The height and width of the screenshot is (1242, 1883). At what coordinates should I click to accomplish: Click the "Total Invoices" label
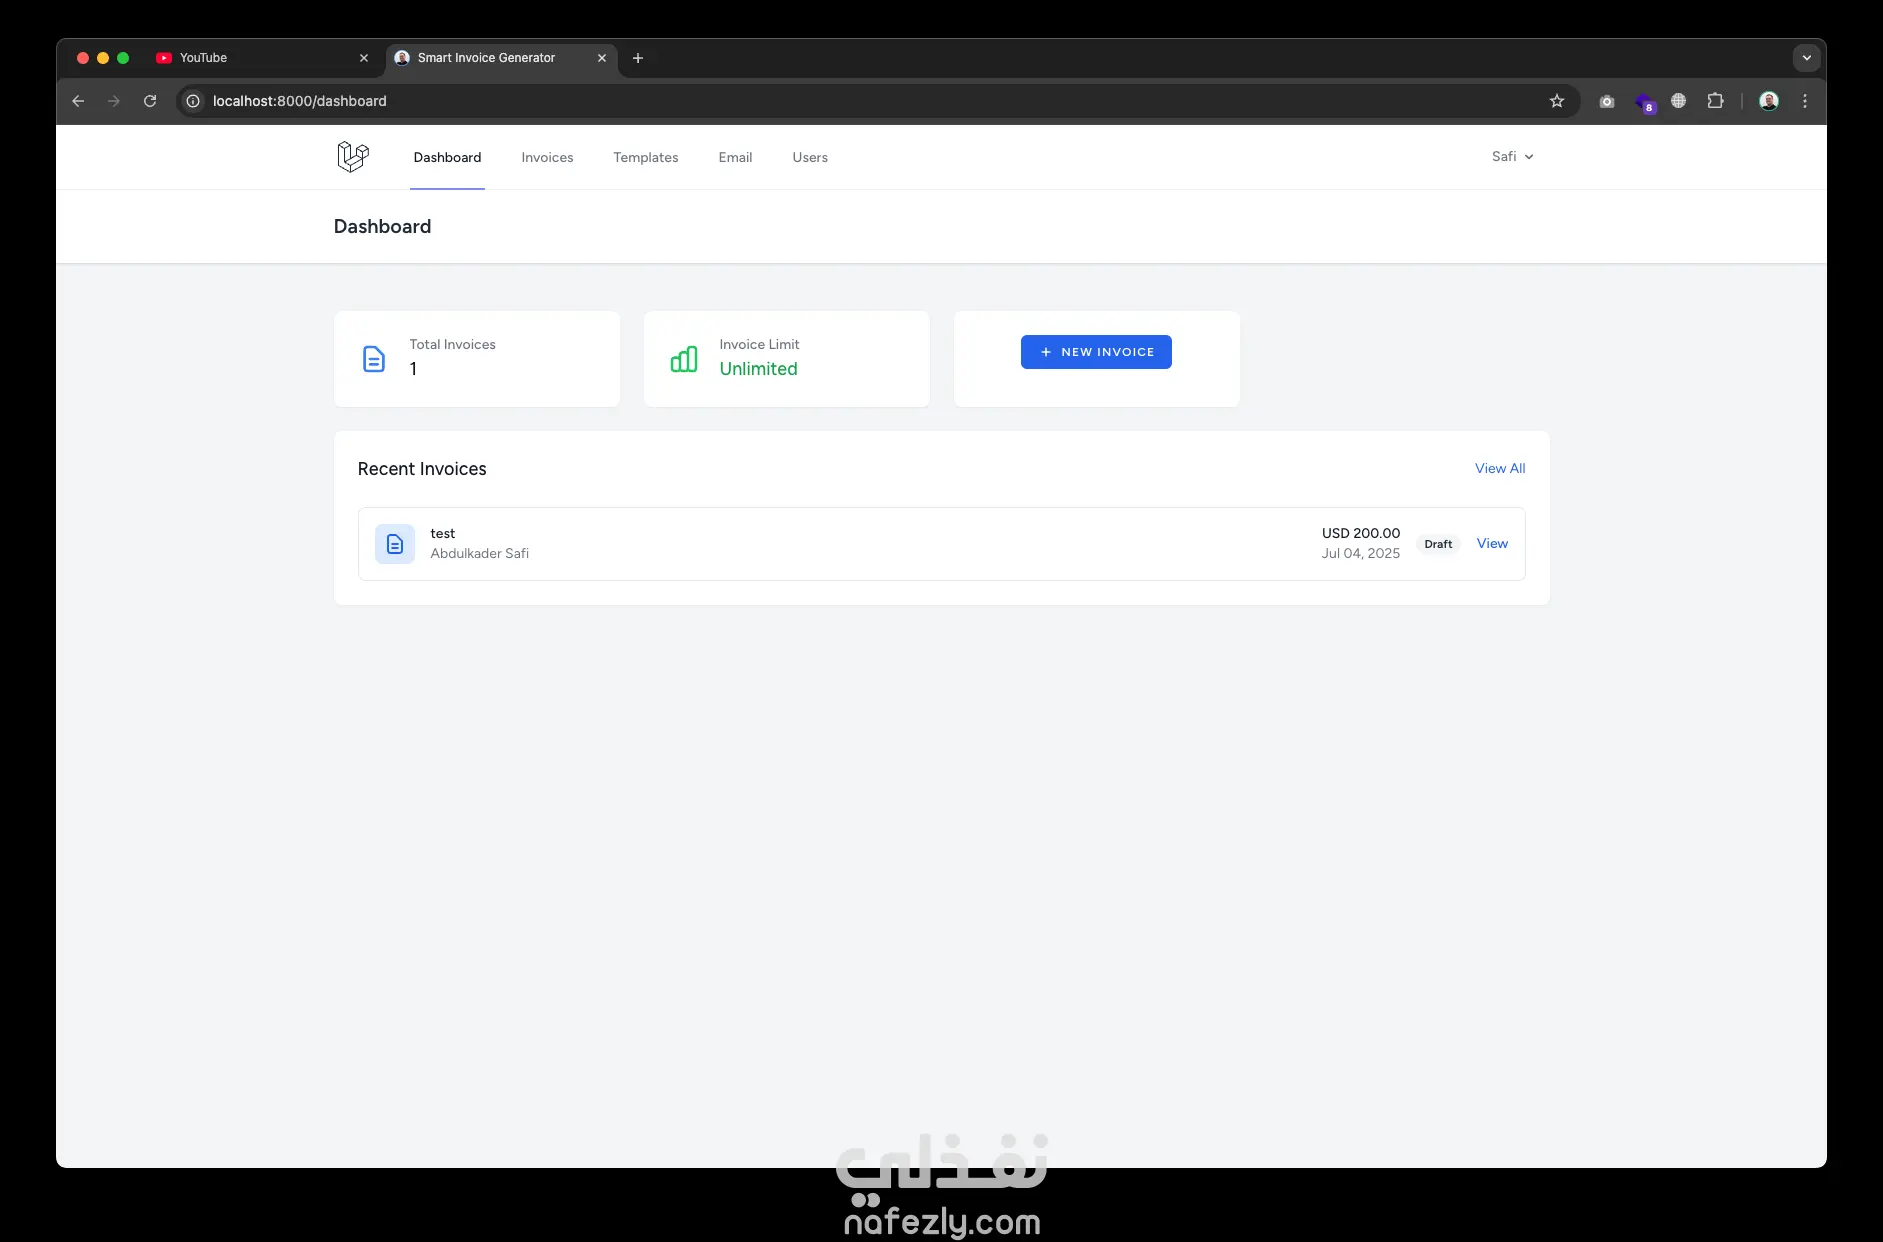(453, 345)
